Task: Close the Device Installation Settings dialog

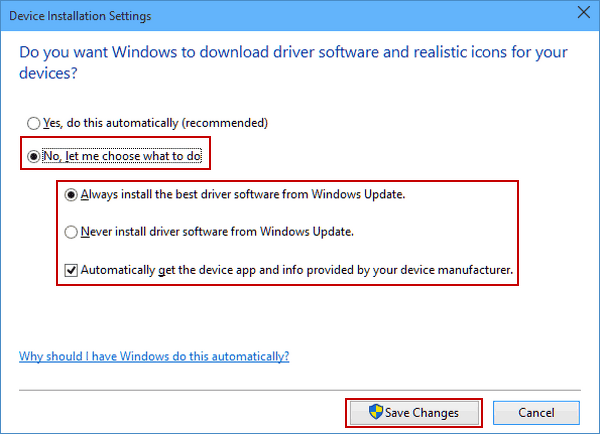Action: [579, 13]
